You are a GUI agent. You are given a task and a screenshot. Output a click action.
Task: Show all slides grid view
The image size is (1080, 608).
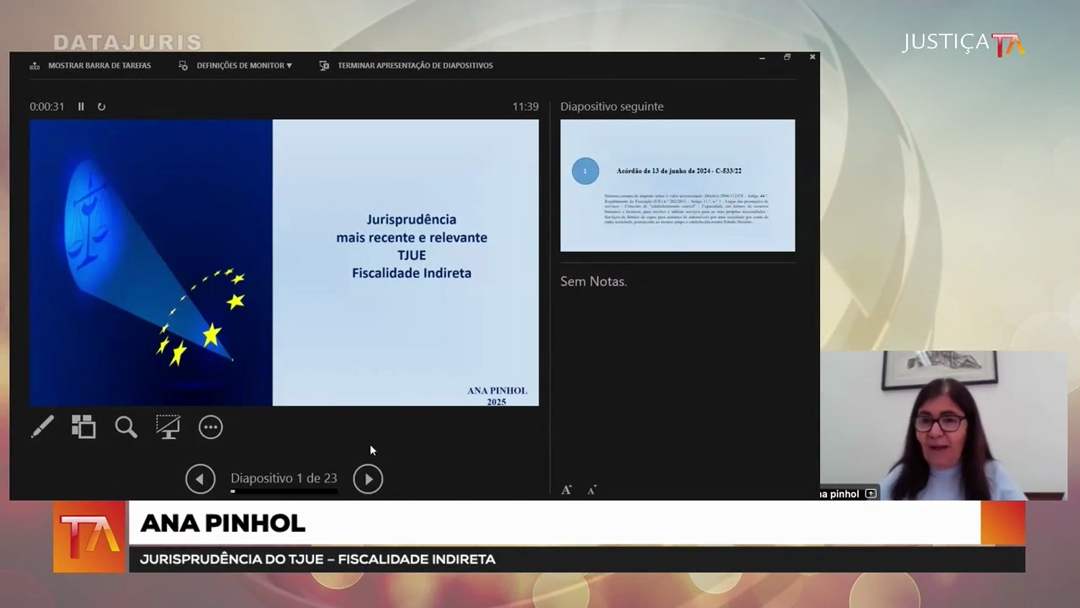coord(84,427)
